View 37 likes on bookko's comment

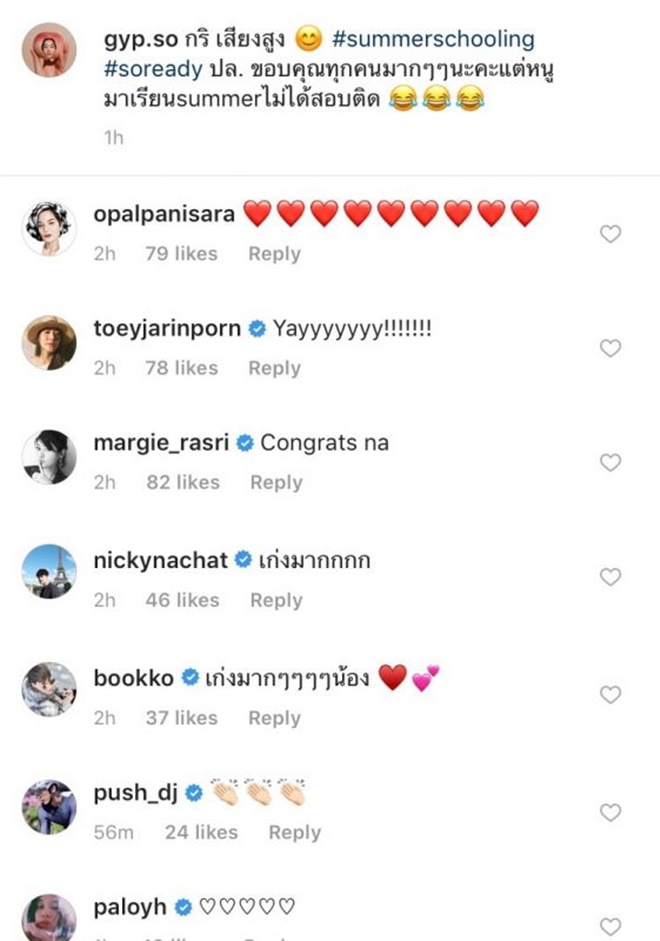[181, 718]
